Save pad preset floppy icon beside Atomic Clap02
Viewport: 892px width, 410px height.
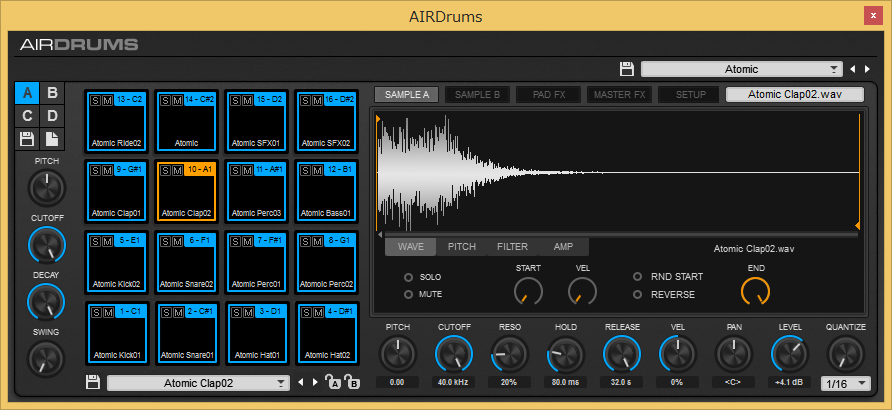pos(93,382)
